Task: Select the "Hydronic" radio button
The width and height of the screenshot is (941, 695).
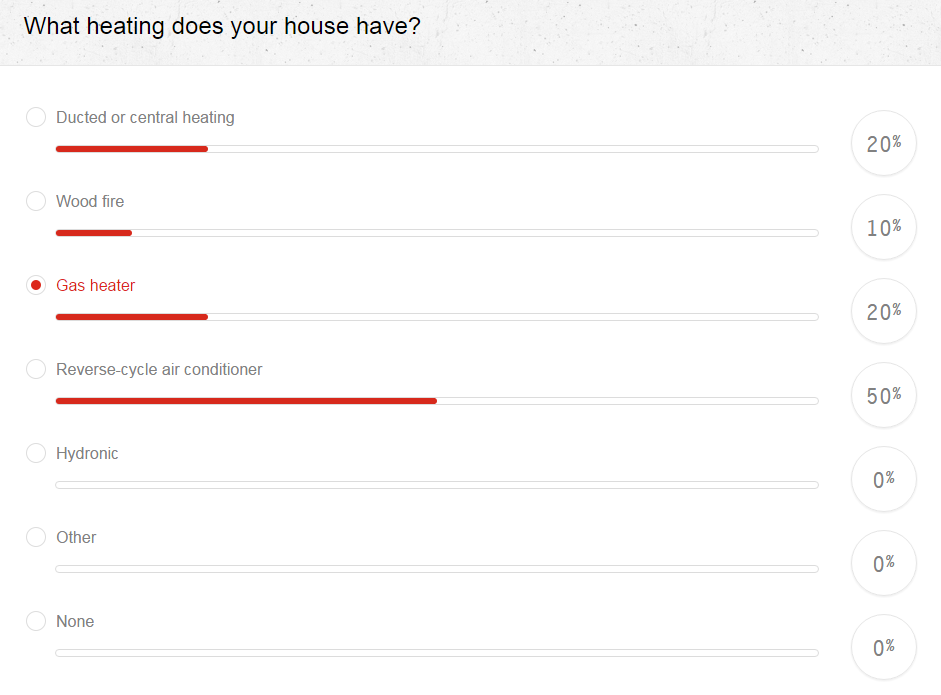Action: [x=36, y=453]
